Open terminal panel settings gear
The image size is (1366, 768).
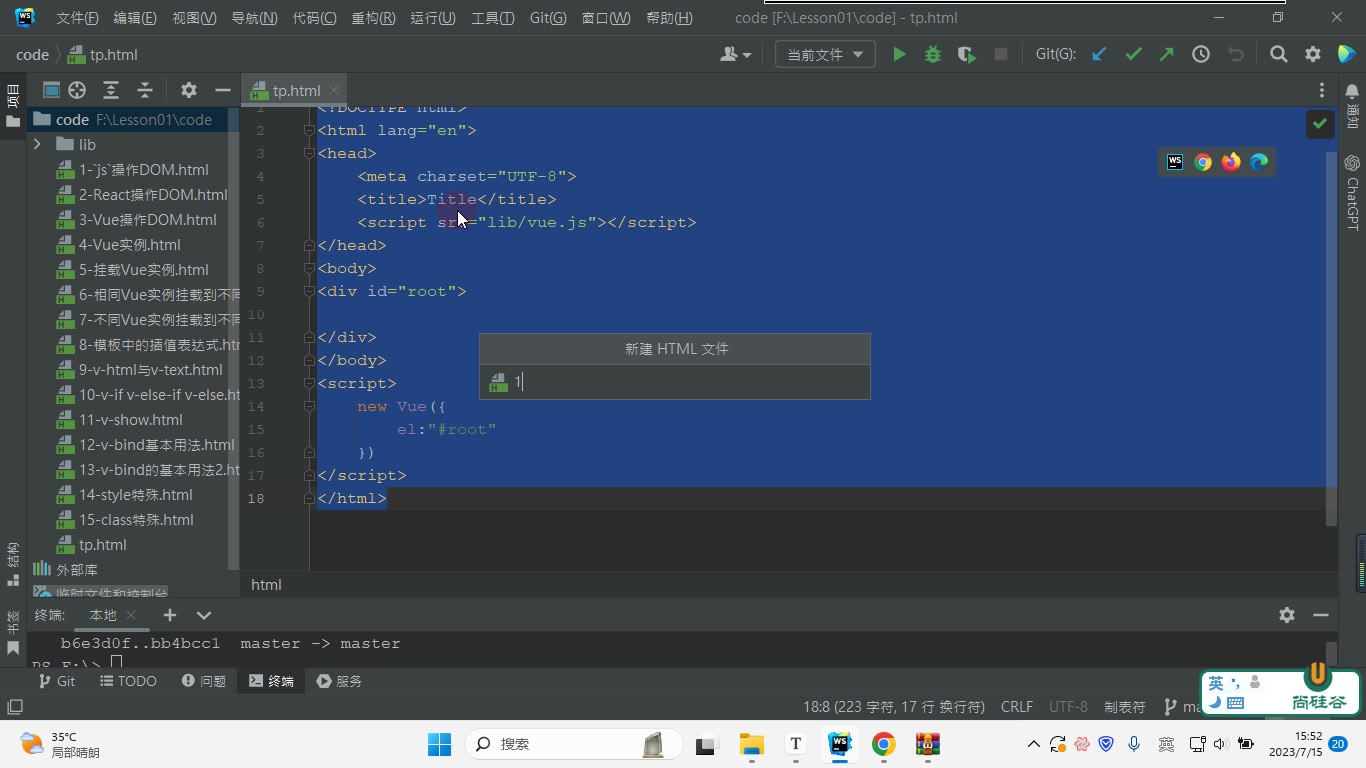coord(1287,615)
